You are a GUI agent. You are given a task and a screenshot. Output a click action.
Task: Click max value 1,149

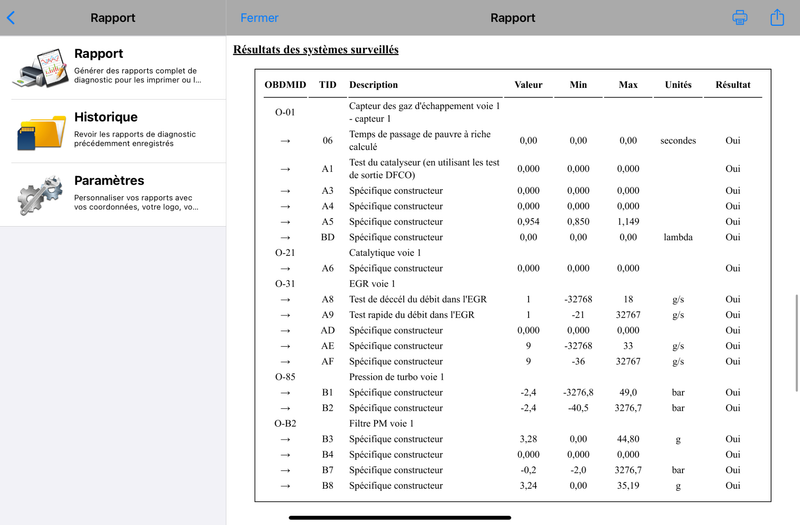coord(628,221)
